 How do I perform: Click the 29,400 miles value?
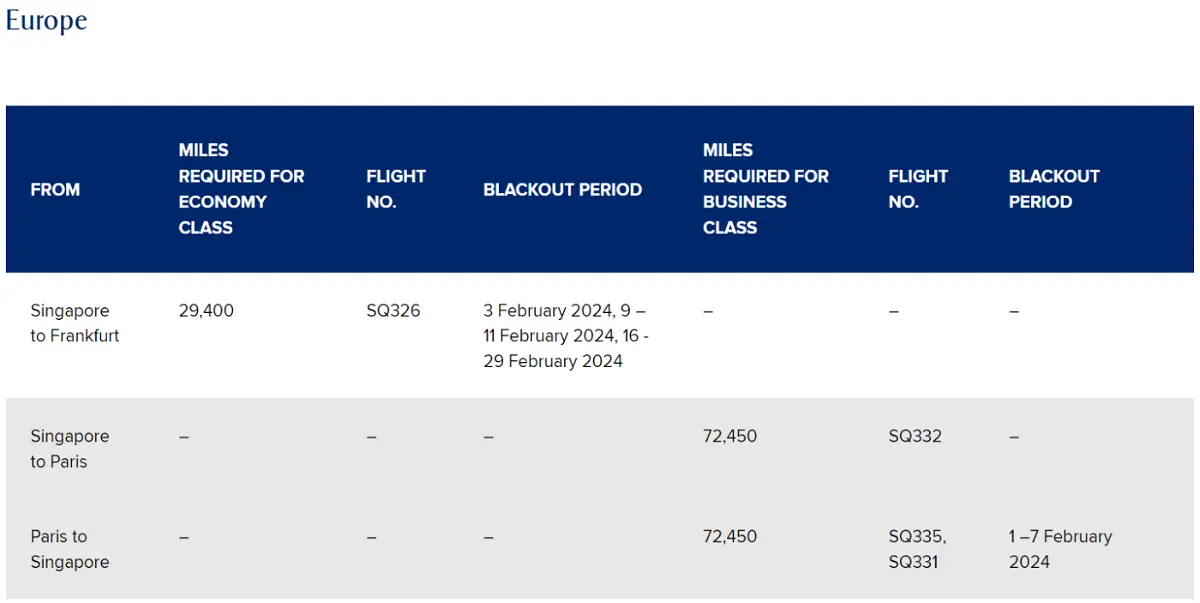pyautogui.click(x=206, y=311)
